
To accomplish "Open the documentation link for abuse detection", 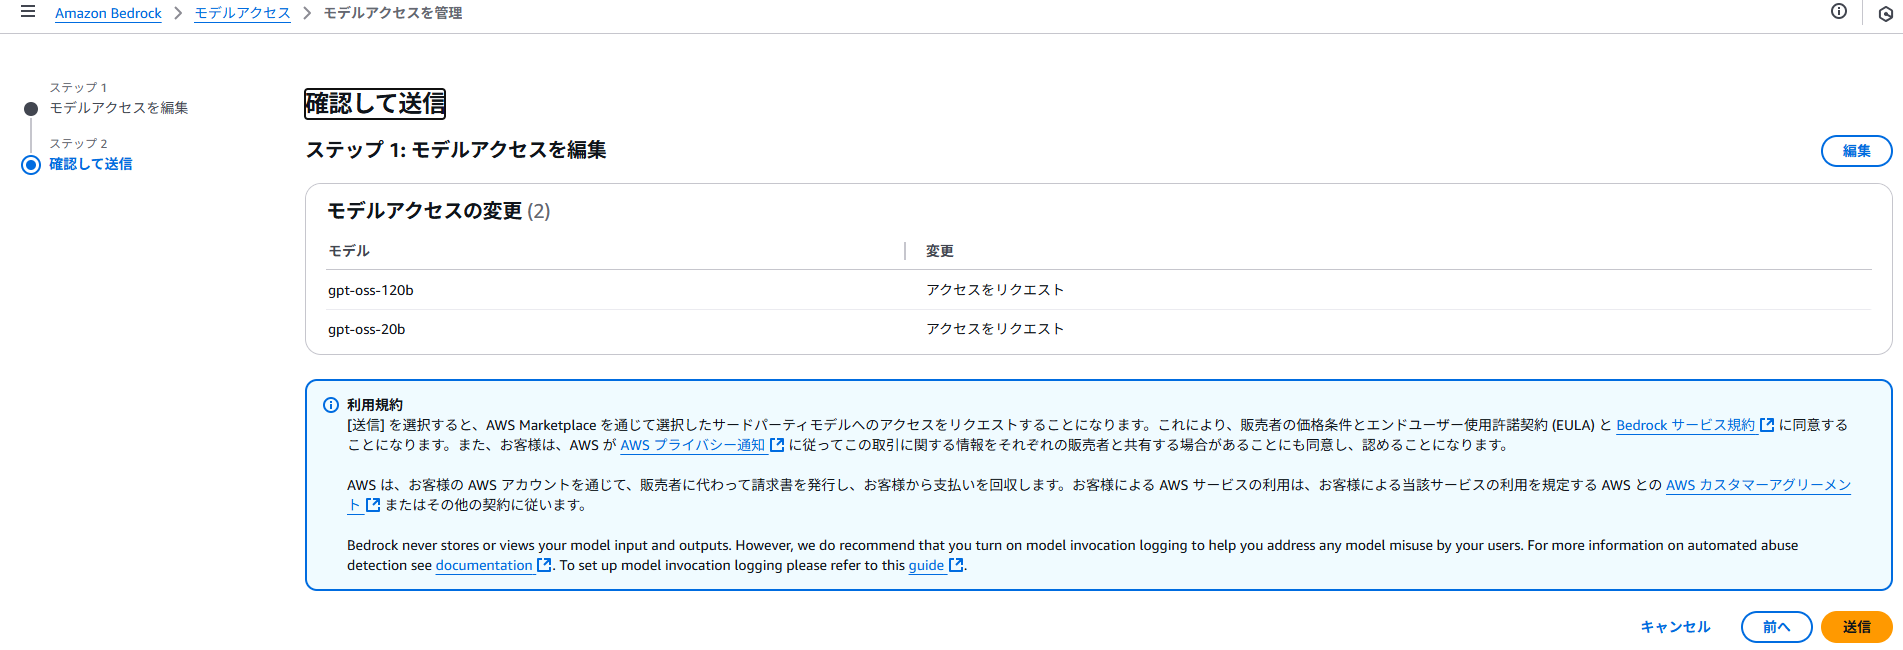I will 493,565.
